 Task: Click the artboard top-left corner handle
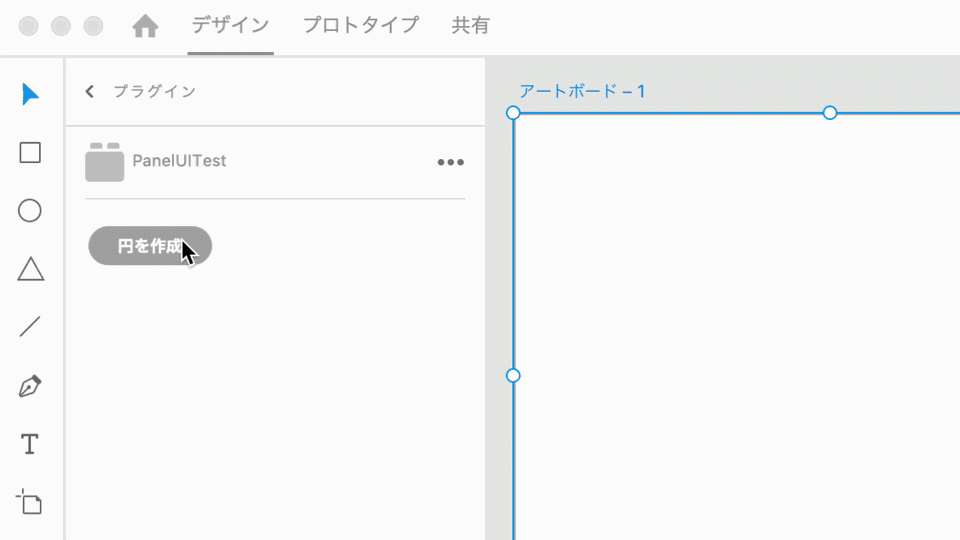tap(513, 113)
